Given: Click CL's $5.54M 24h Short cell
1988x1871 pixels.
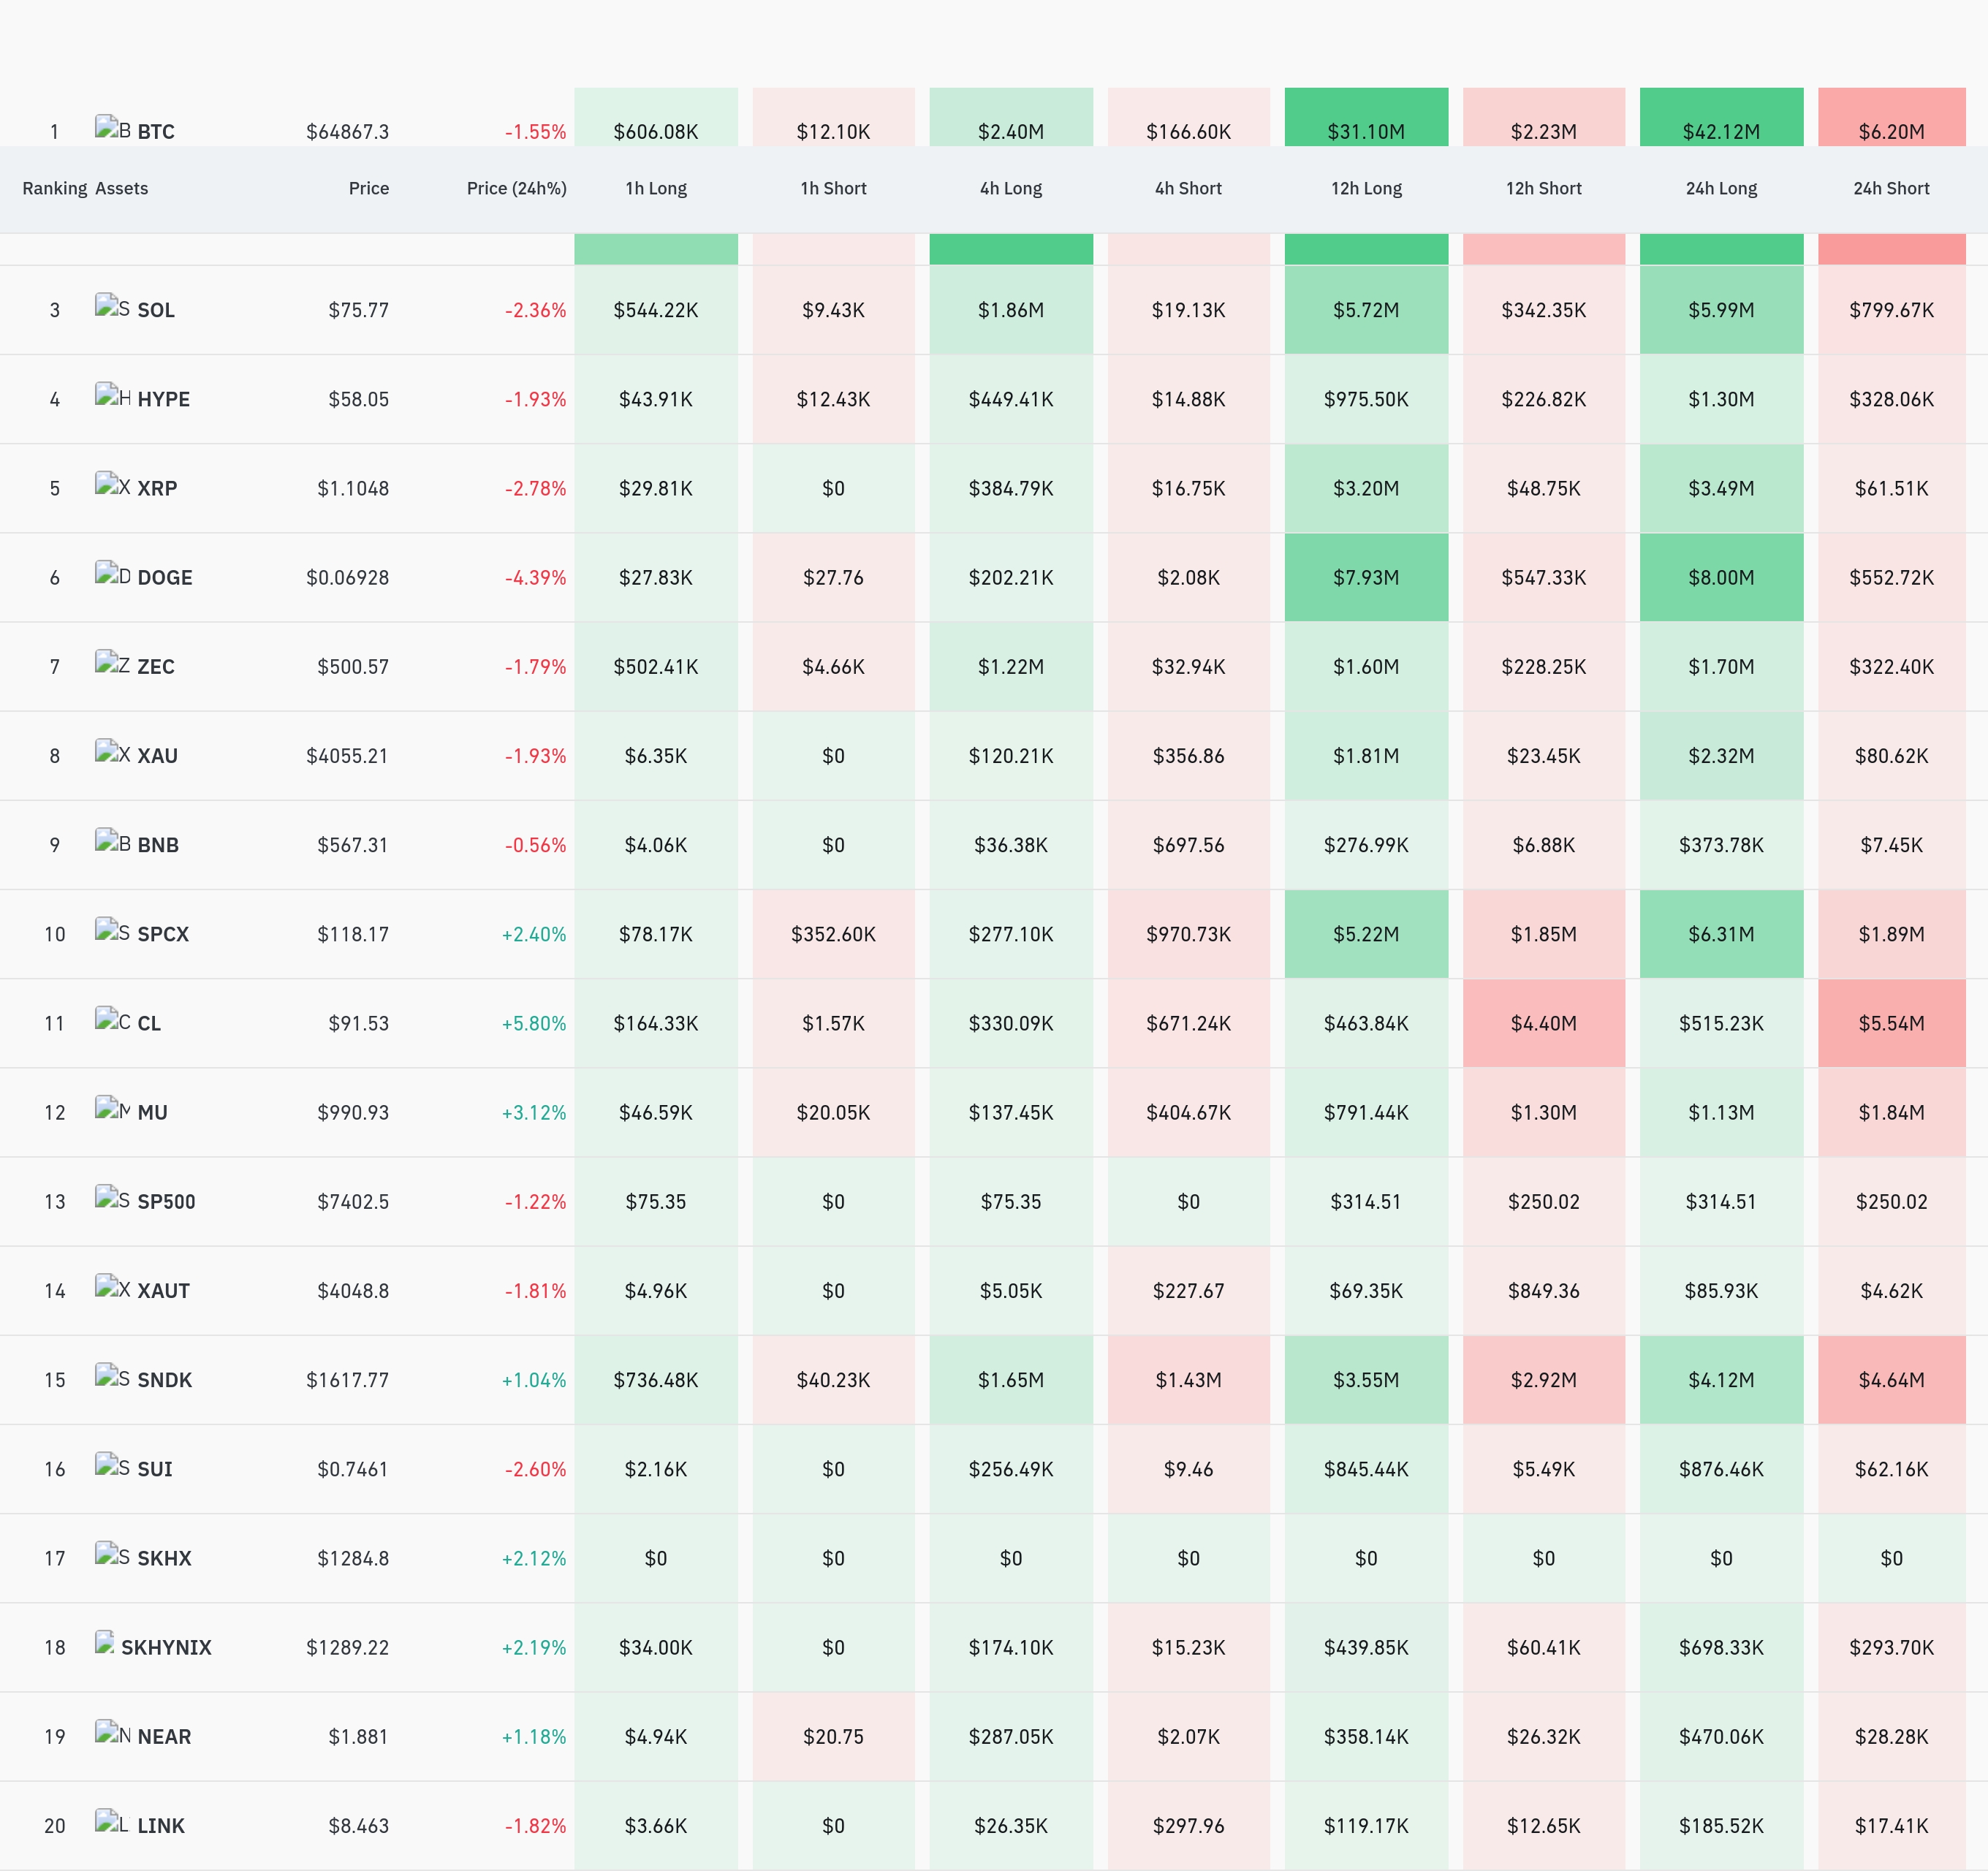Looking at the screenshot, I should [x=1891, y=1023].
